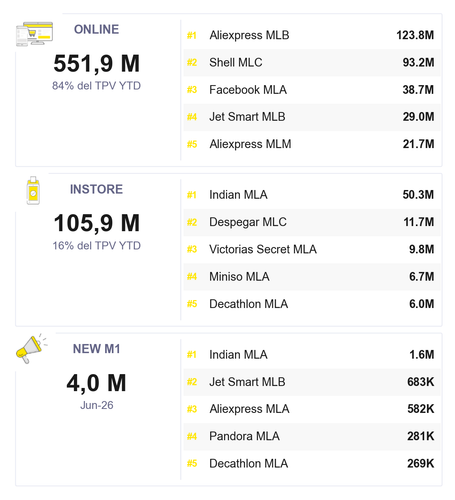Select the Aliexpress MLB row
The height and width of the screenshot is (500, 455).
coord(312,35)
